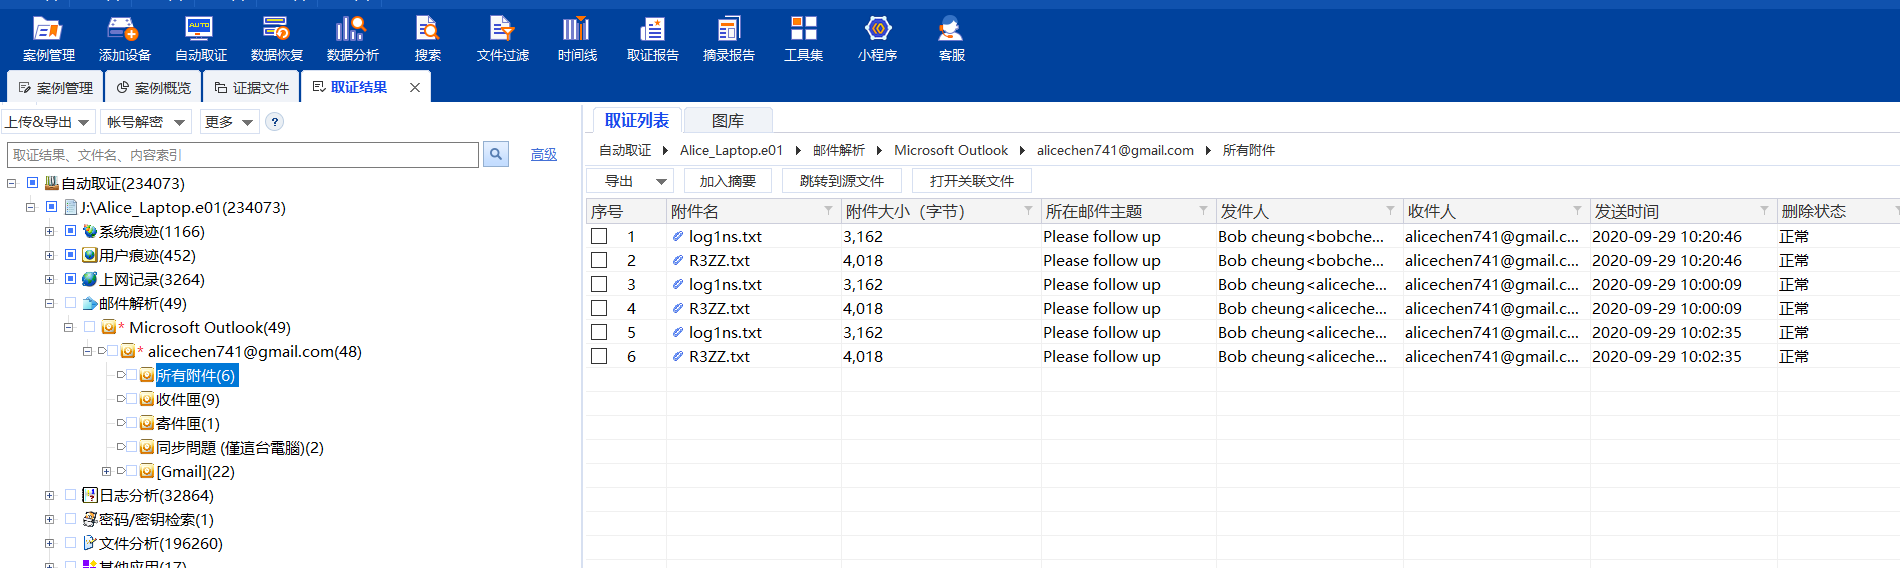Click the 上网记录 globe icon
This screenshot has width=1900, height=568.
90,279
